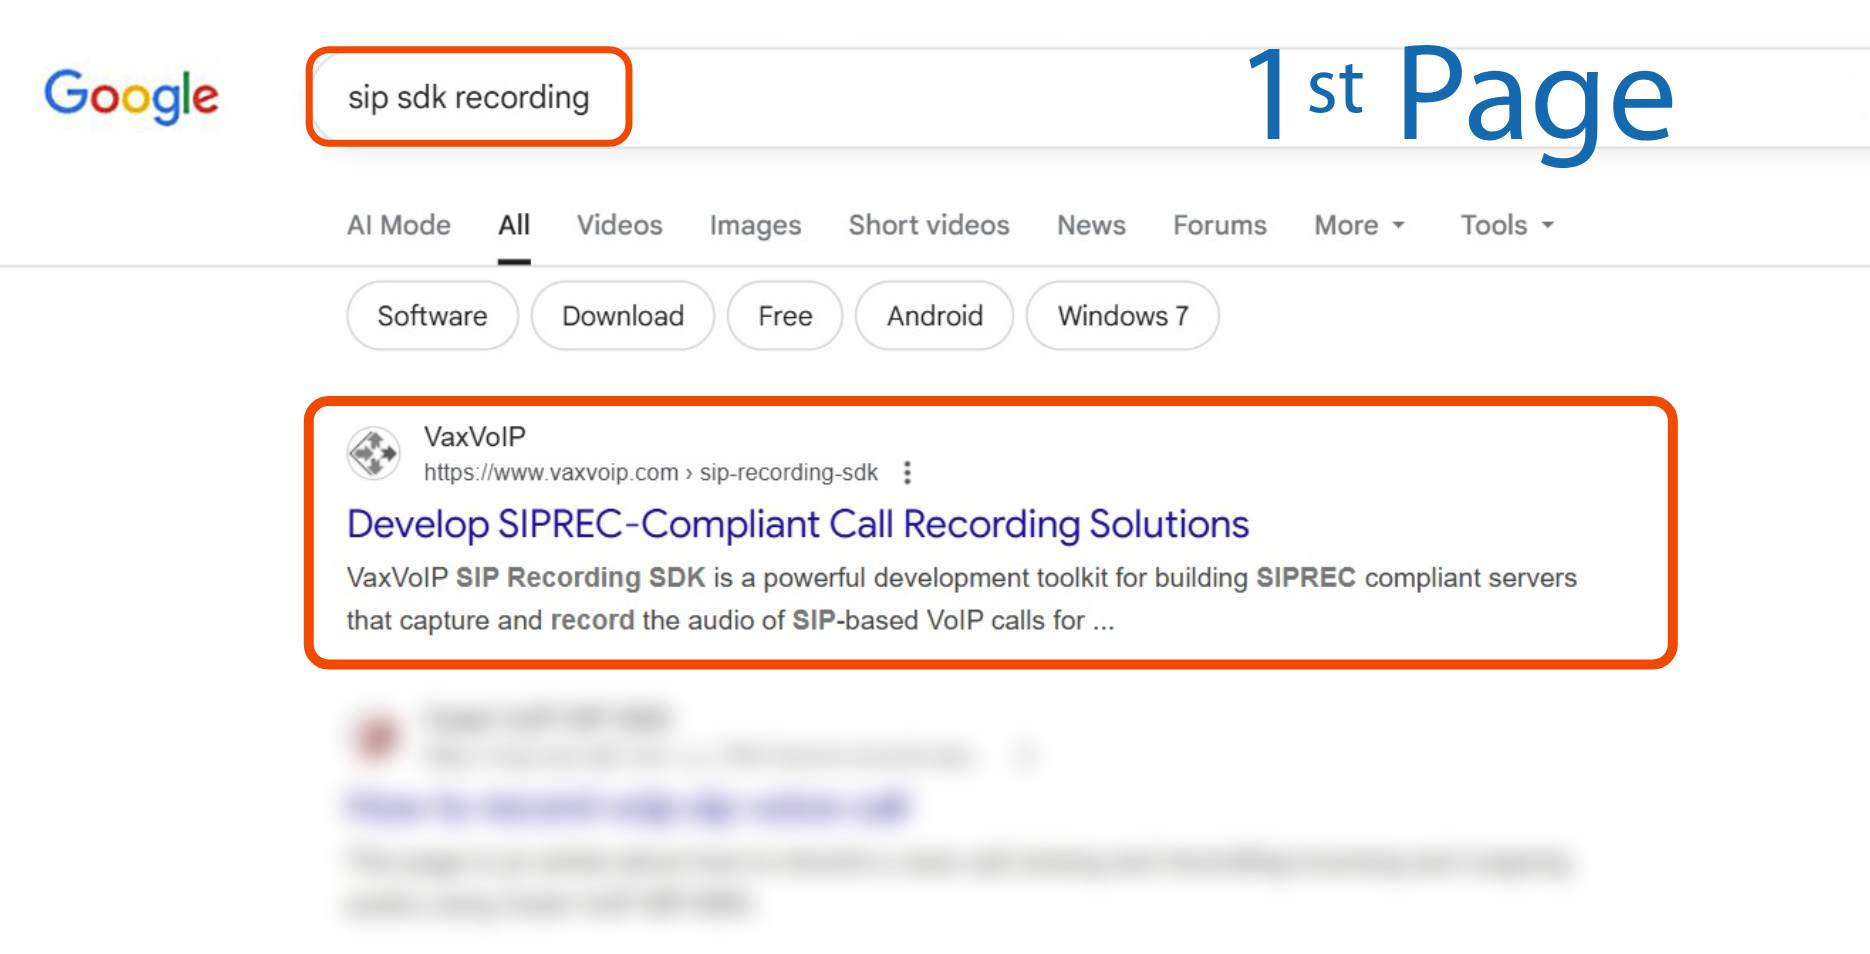Click the vaxvoip.com sip-recording-sdk URL

coord(650,472)
